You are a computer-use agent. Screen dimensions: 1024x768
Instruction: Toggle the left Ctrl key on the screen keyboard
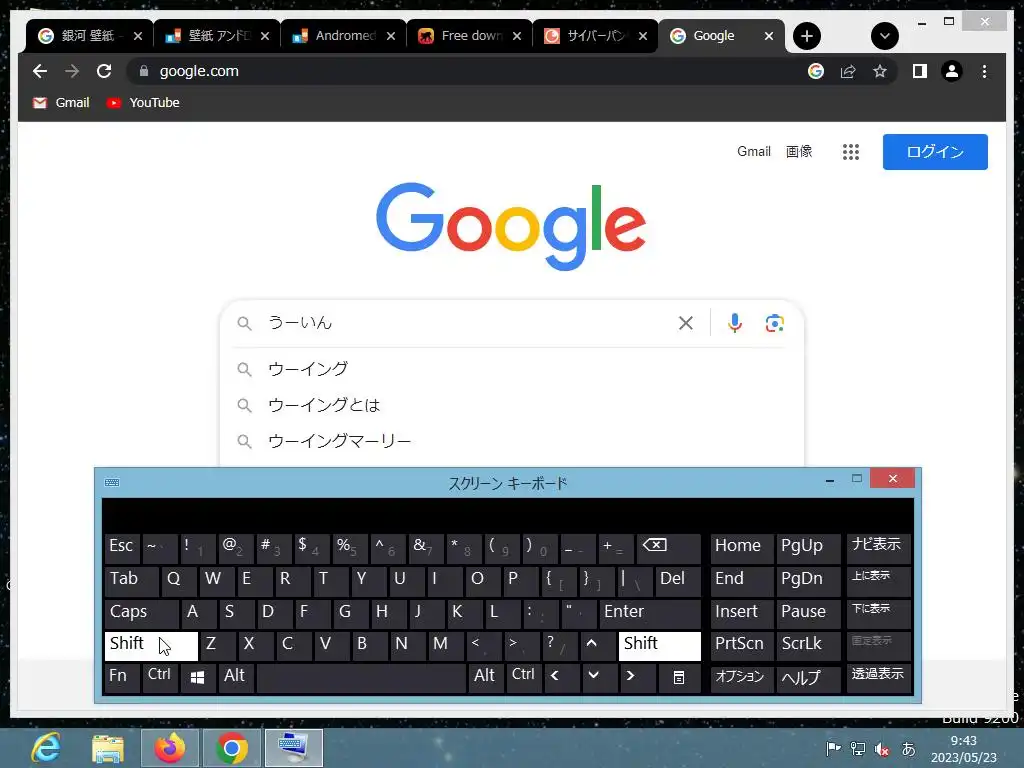coord(160,677)
